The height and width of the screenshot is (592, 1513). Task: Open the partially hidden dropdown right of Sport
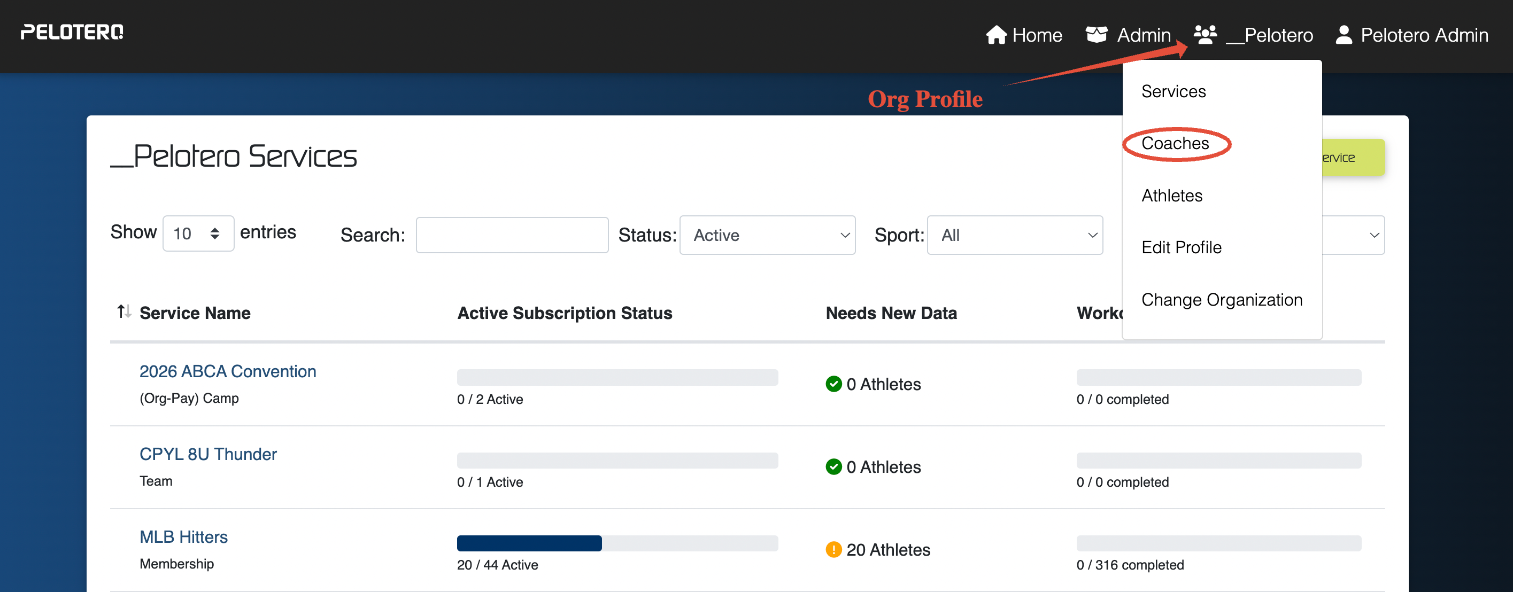point(1354,235)
